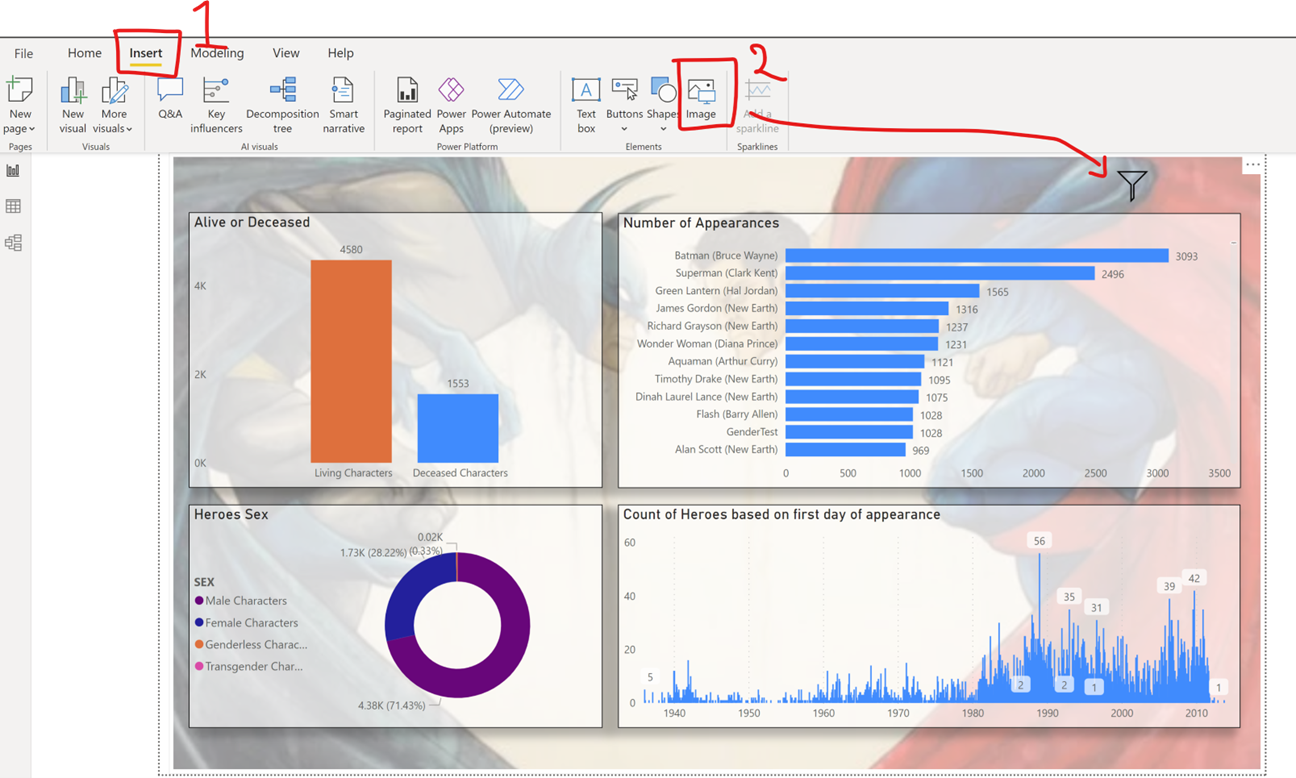
Task: Insert Decomposition tree visual
Action: tap(283, 105)
